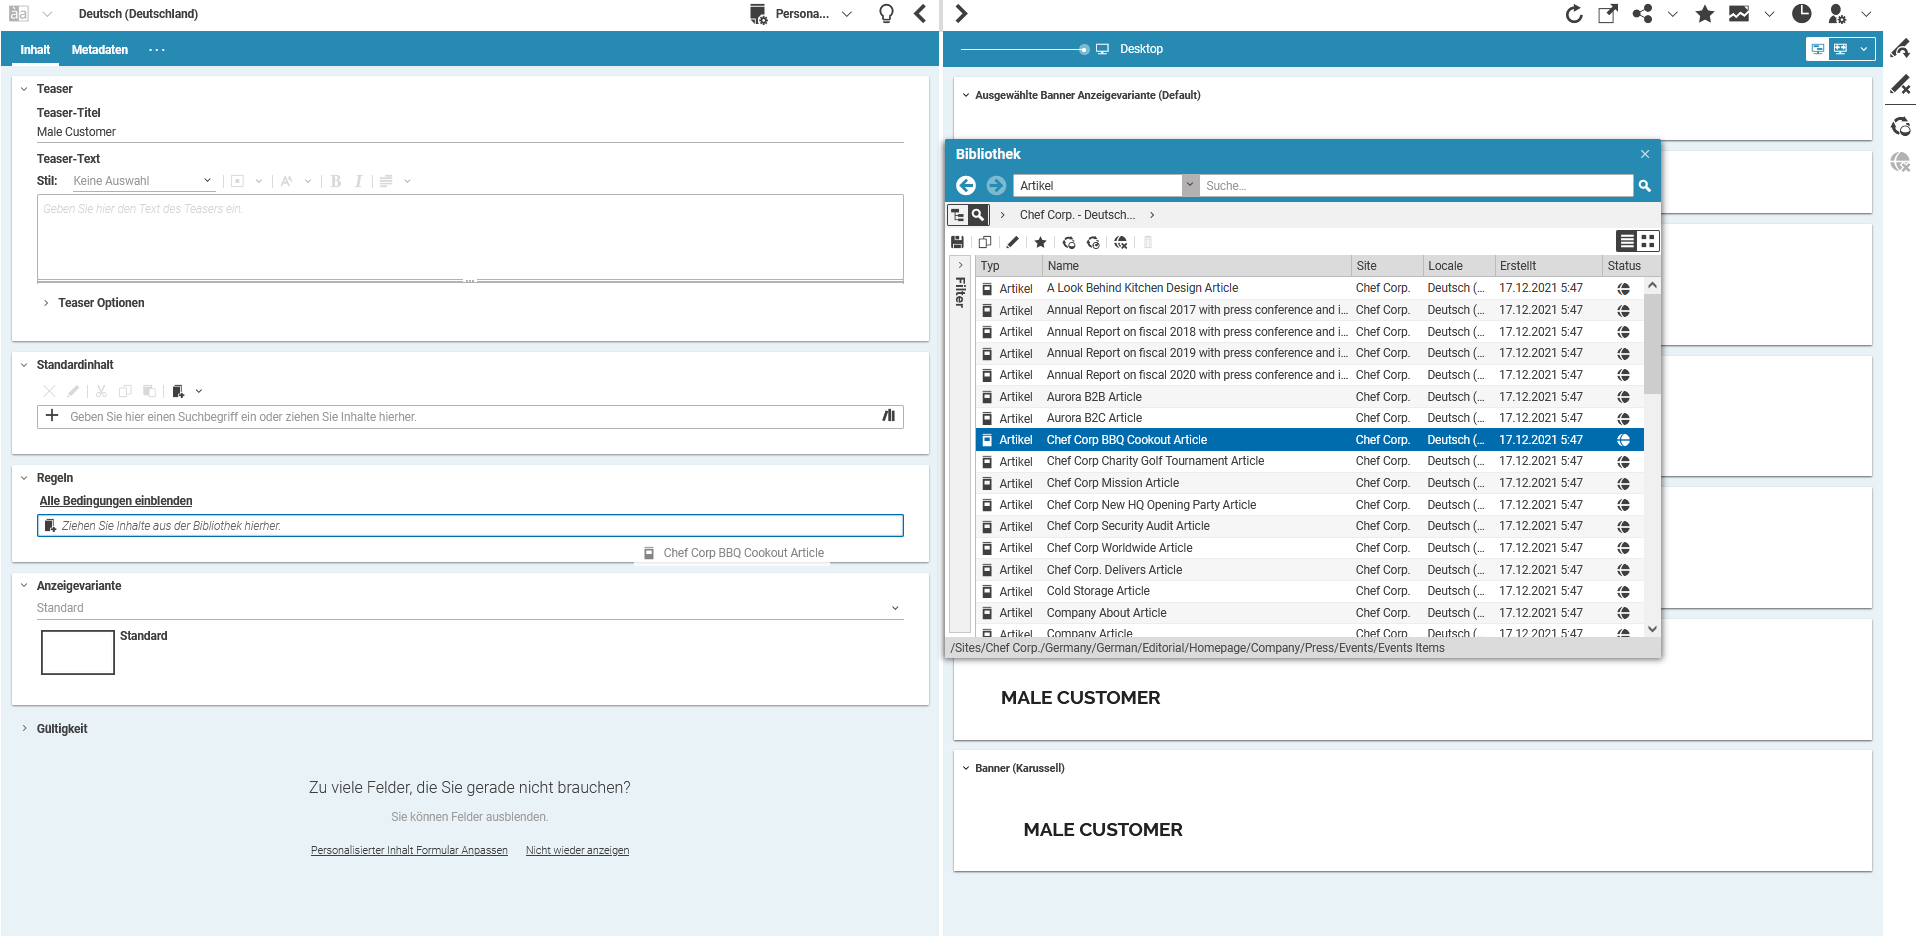Click the magnifier search button in Bibliothek
This screenshot has width=1920, height=936.
(x=1645, y=186)
